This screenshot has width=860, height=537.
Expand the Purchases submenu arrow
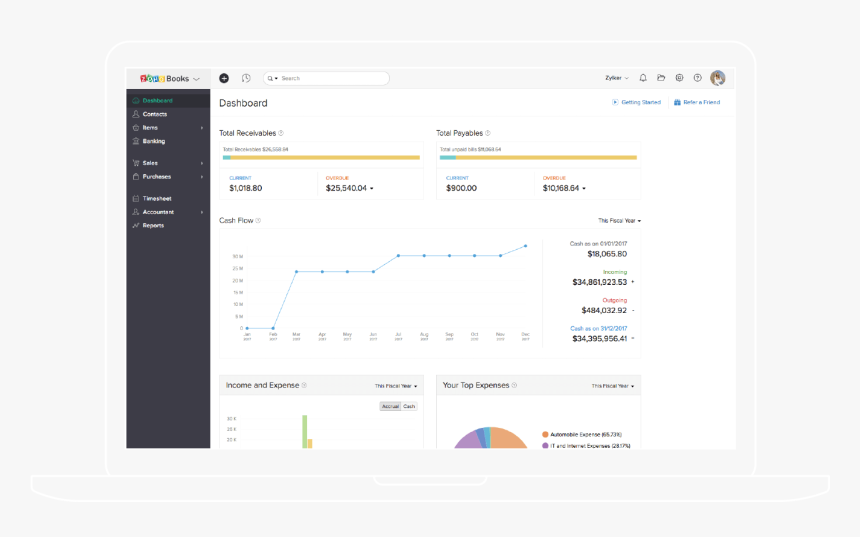click(x=202, y=177)
